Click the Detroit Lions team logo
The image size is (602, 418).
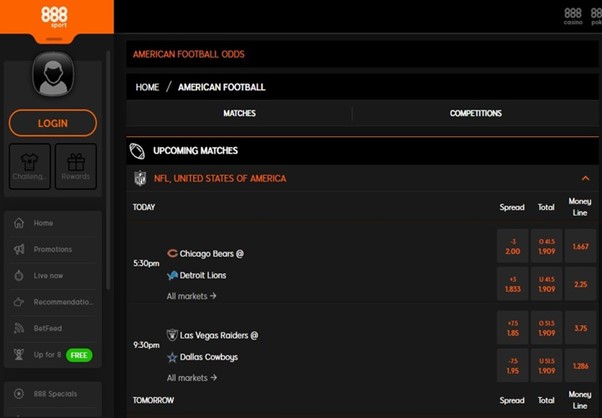tap(172, 275)
